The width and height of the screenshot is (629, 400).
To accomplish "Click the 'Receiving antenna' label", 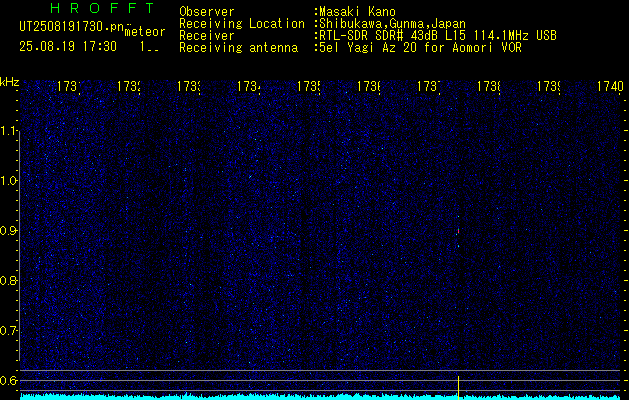I will (238, 48).
